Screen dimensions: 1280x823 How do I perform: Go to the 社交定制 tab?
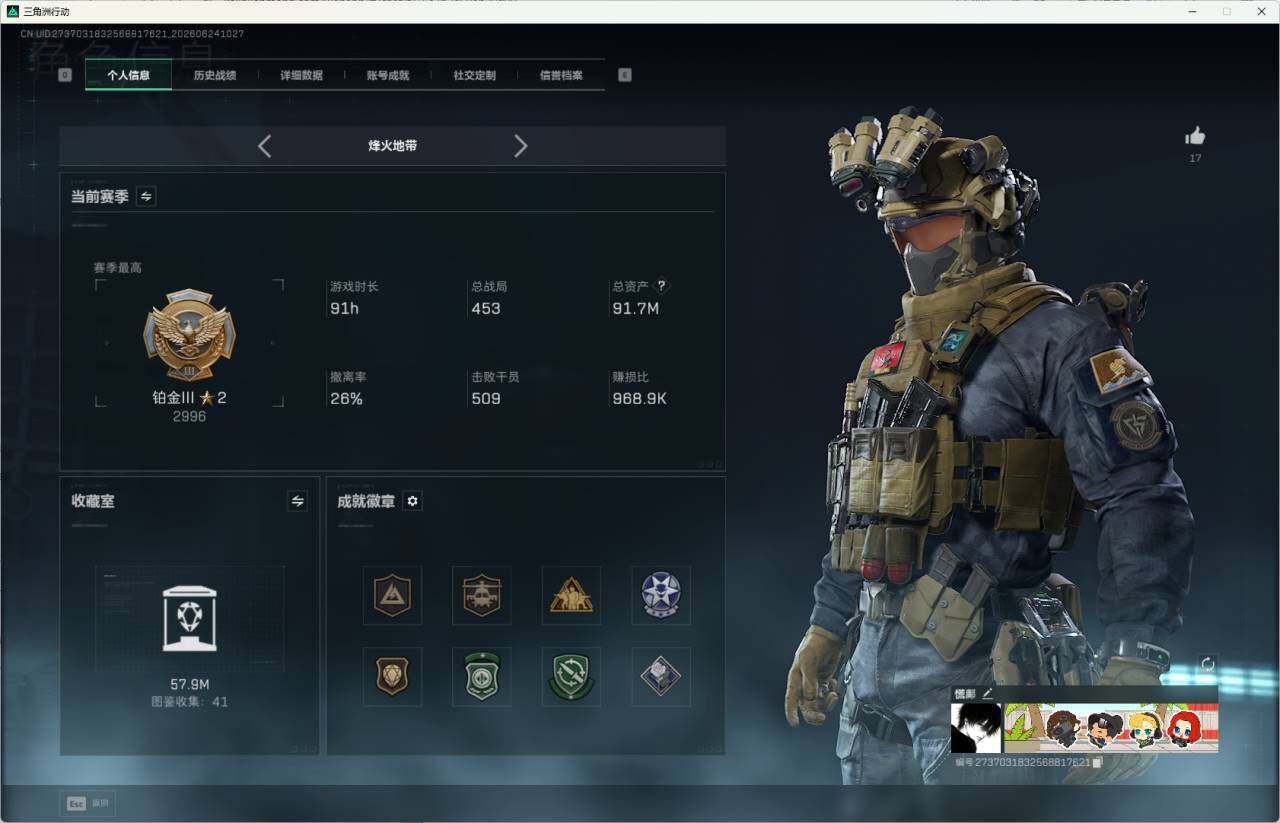[474, 75]
